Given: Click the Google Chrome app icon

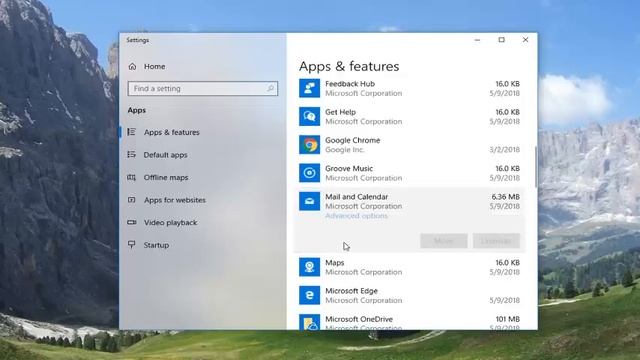Looking at the screenshot, I should 309,144.
